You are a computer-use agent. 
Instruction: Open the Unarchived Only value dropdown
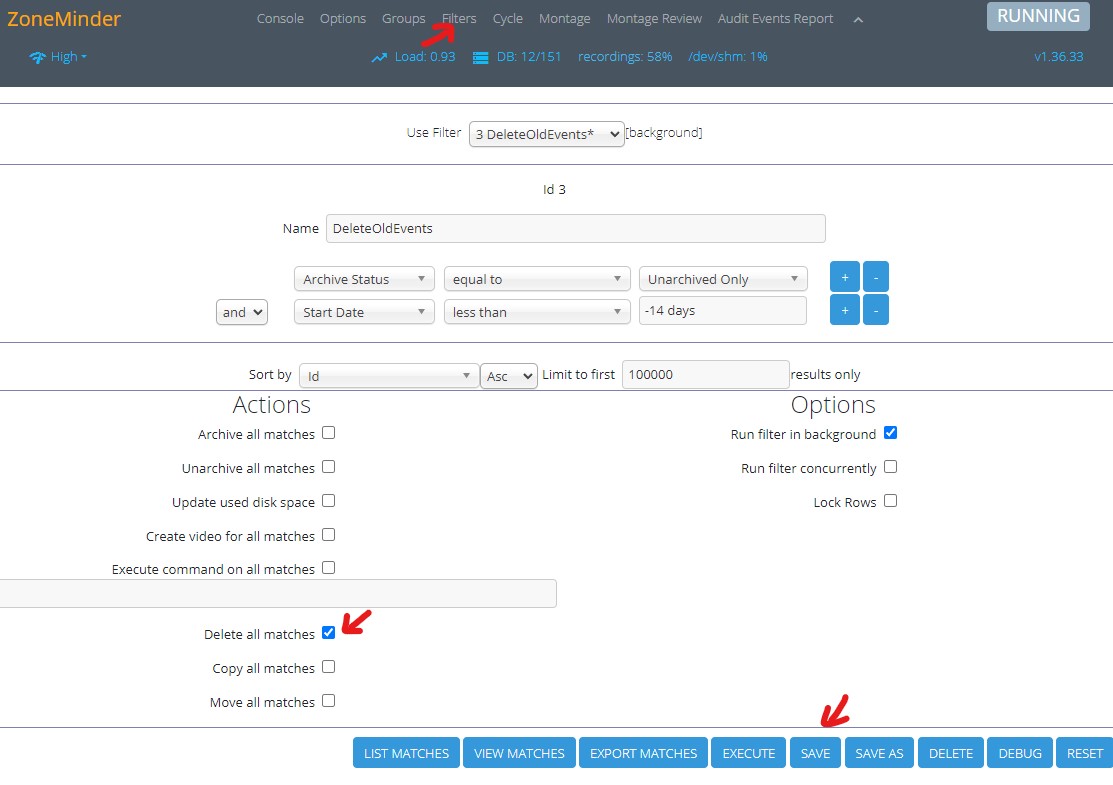coord(722,279)
